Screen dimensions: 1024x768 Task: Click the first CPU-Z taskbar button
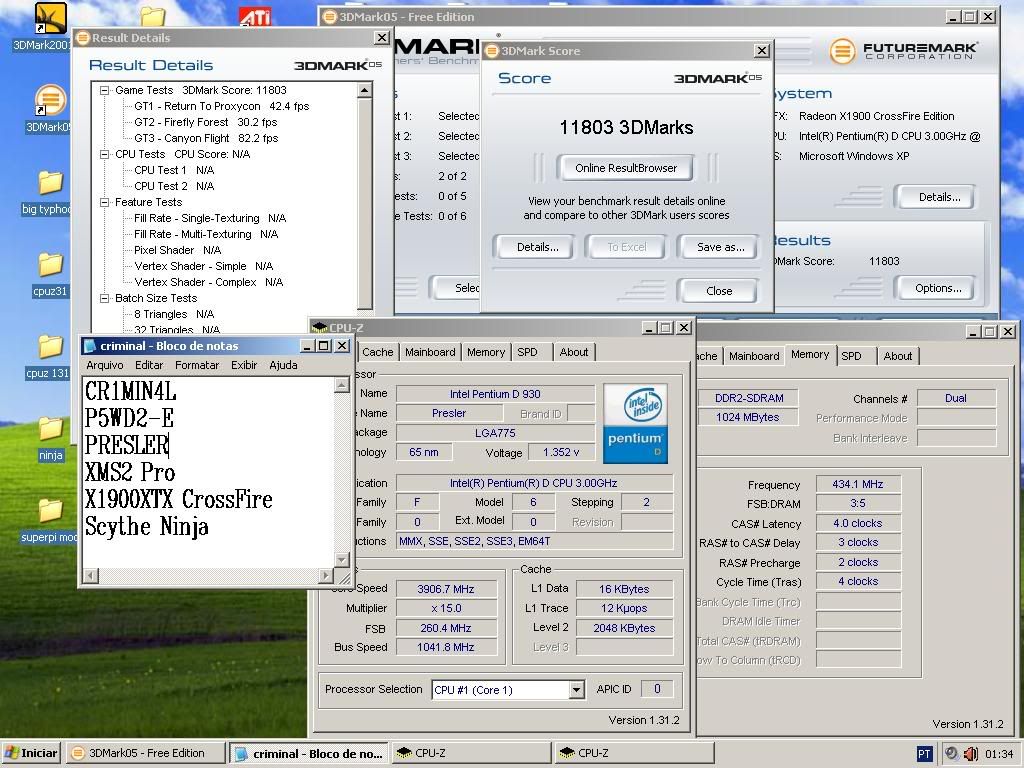471,753
